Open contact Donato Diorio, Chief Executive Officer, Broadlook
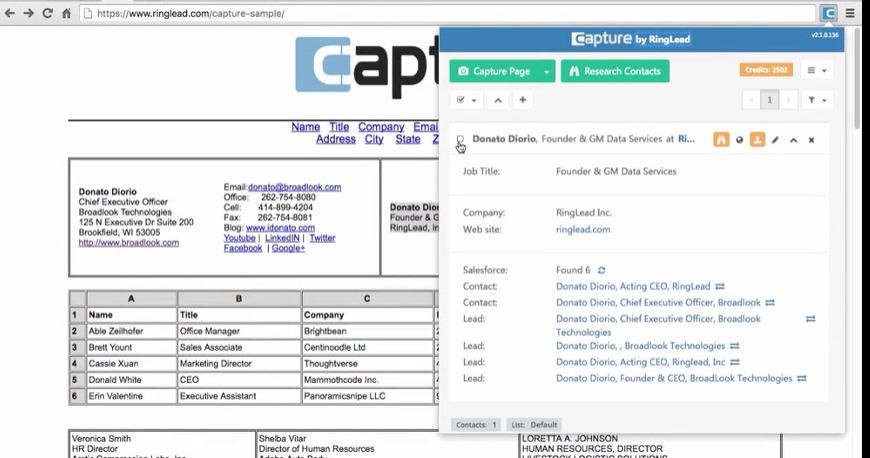Image resolution: width=870 pixels, height=458 pixels. coord(658,303)
